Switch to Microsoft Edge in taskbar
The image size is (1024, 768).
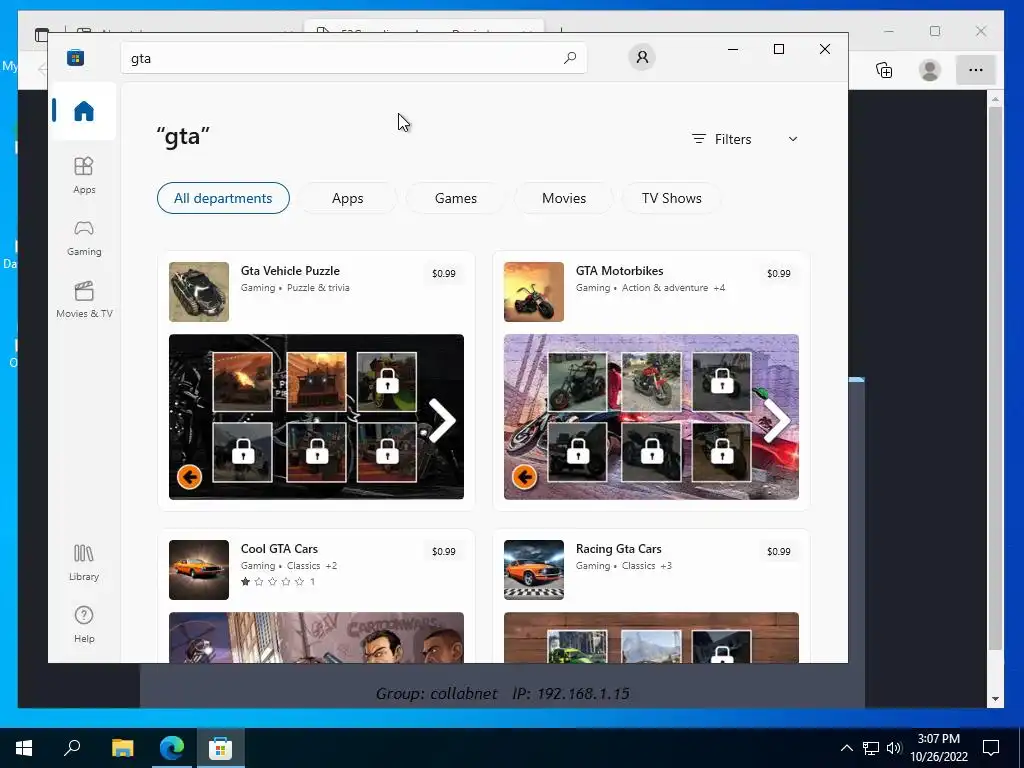coord(172,747)
